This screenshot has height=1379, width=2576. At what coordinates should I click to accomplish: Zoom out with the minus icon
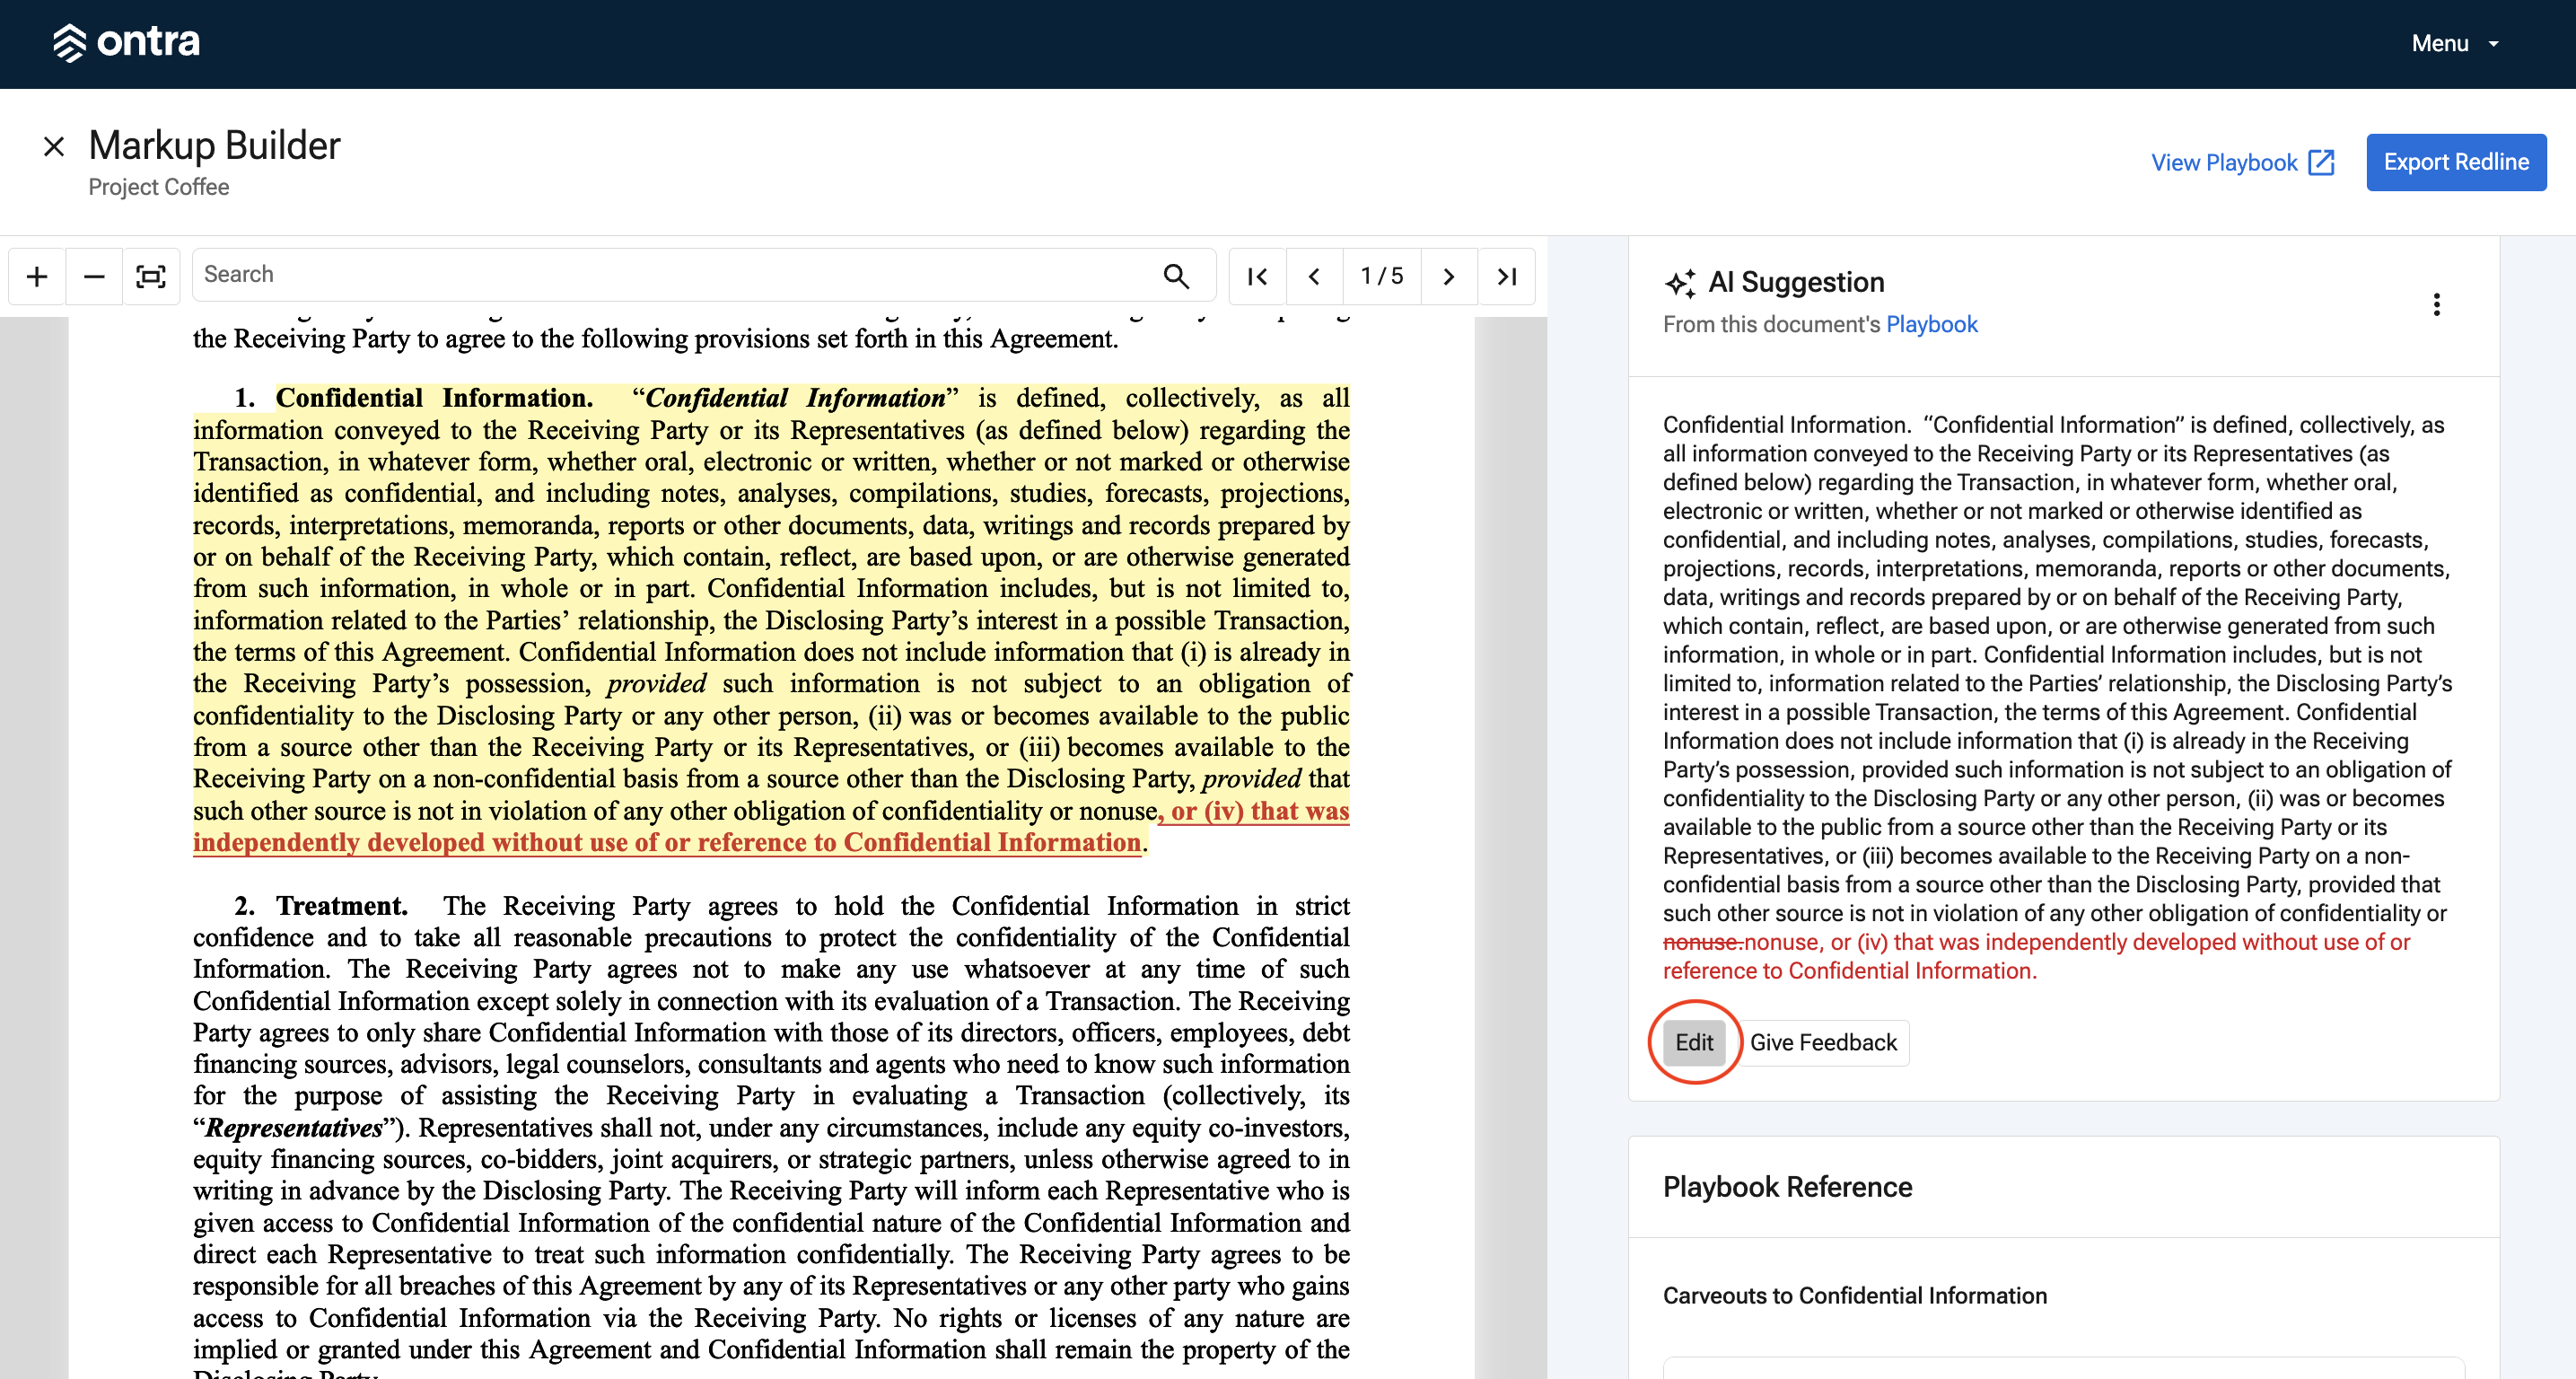pos(94,276)
